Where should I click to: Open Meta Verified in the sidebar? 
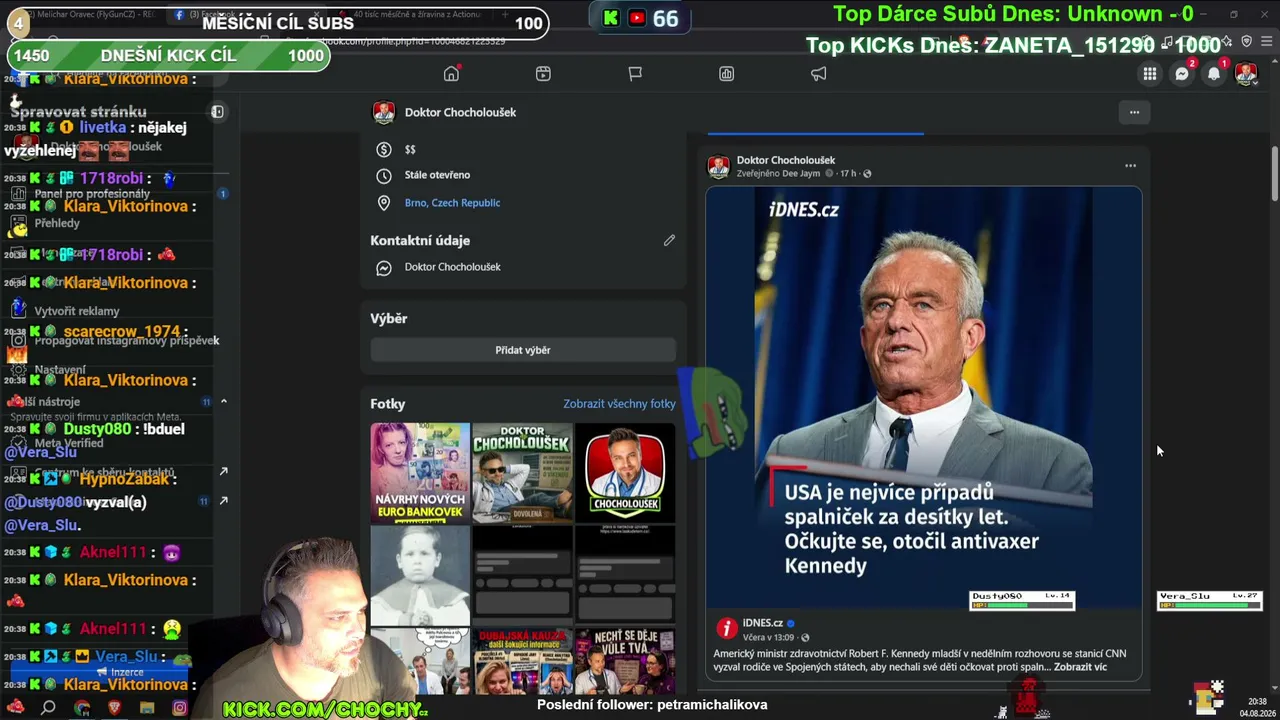coord(69,443)
